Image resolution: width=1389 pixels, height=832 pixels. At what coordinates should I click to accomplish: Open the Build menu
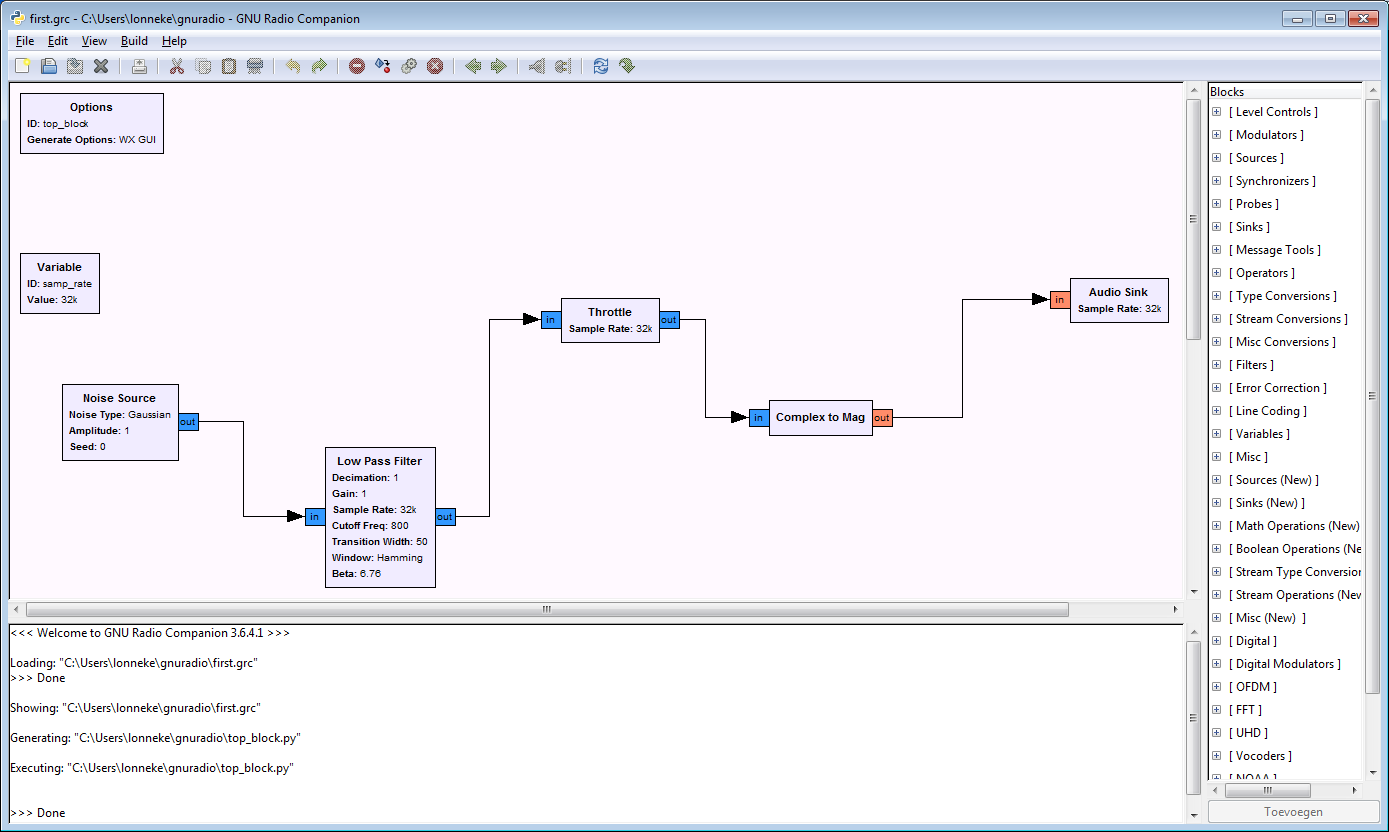tap(133, 41)
